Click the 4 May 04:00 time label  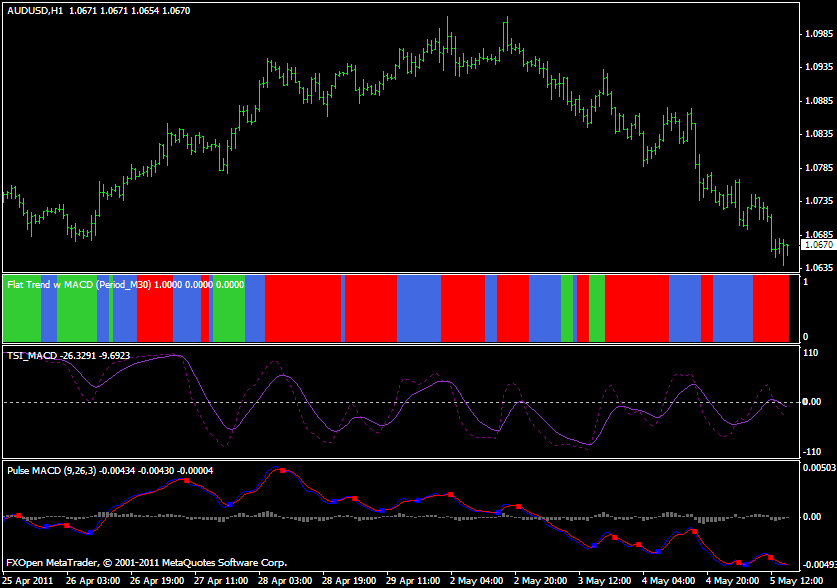point(668,581)
